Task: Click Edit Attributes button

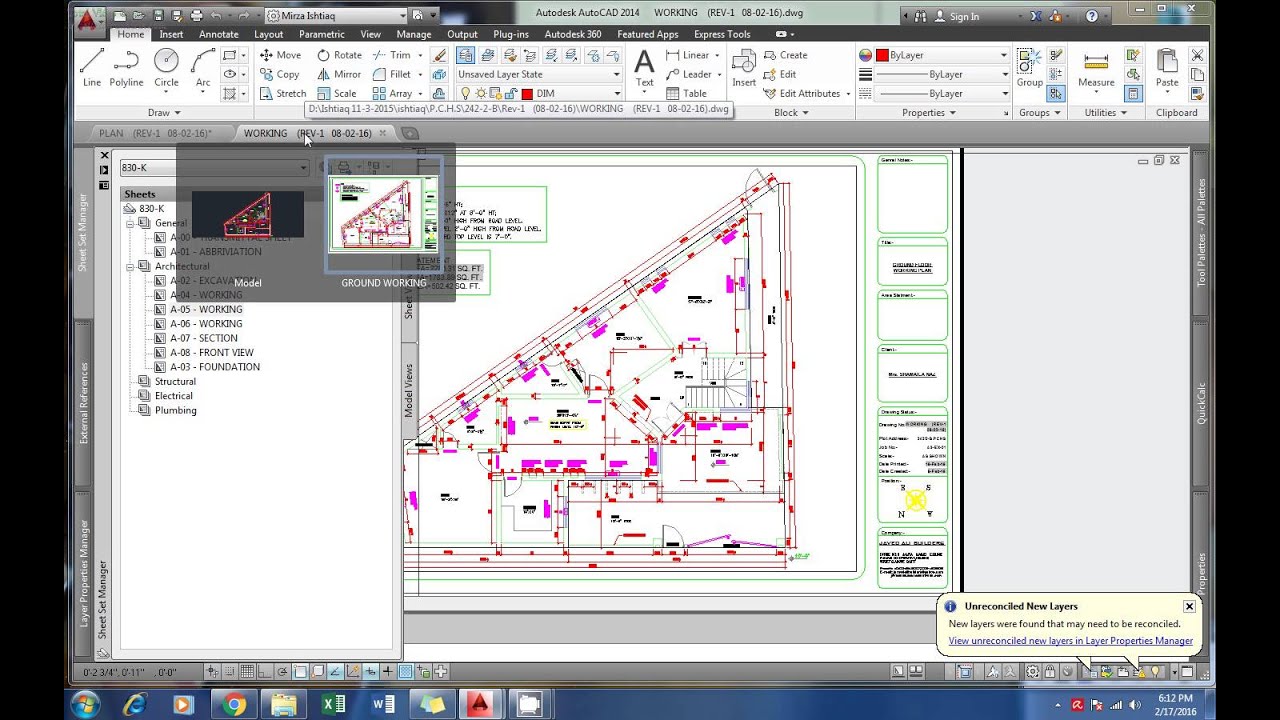Action: [x=805, y=93]
